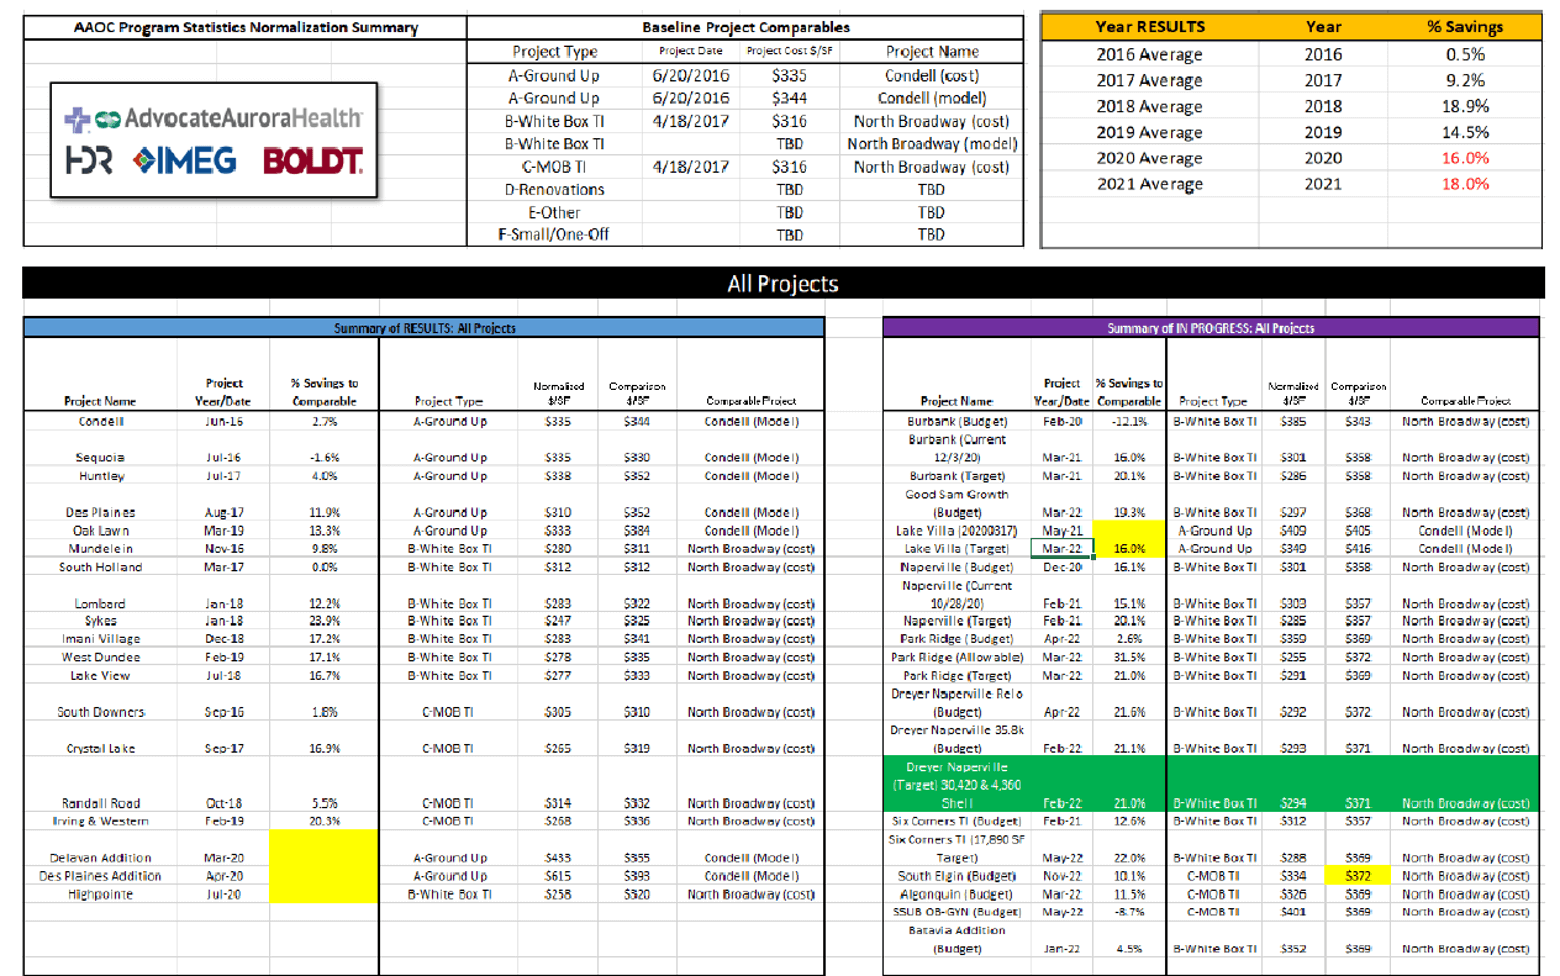Screen dimensions: 1560x976
Task: Click the yellow $372 cell beside South Elgin
Action: click(x=1357, y=875)
